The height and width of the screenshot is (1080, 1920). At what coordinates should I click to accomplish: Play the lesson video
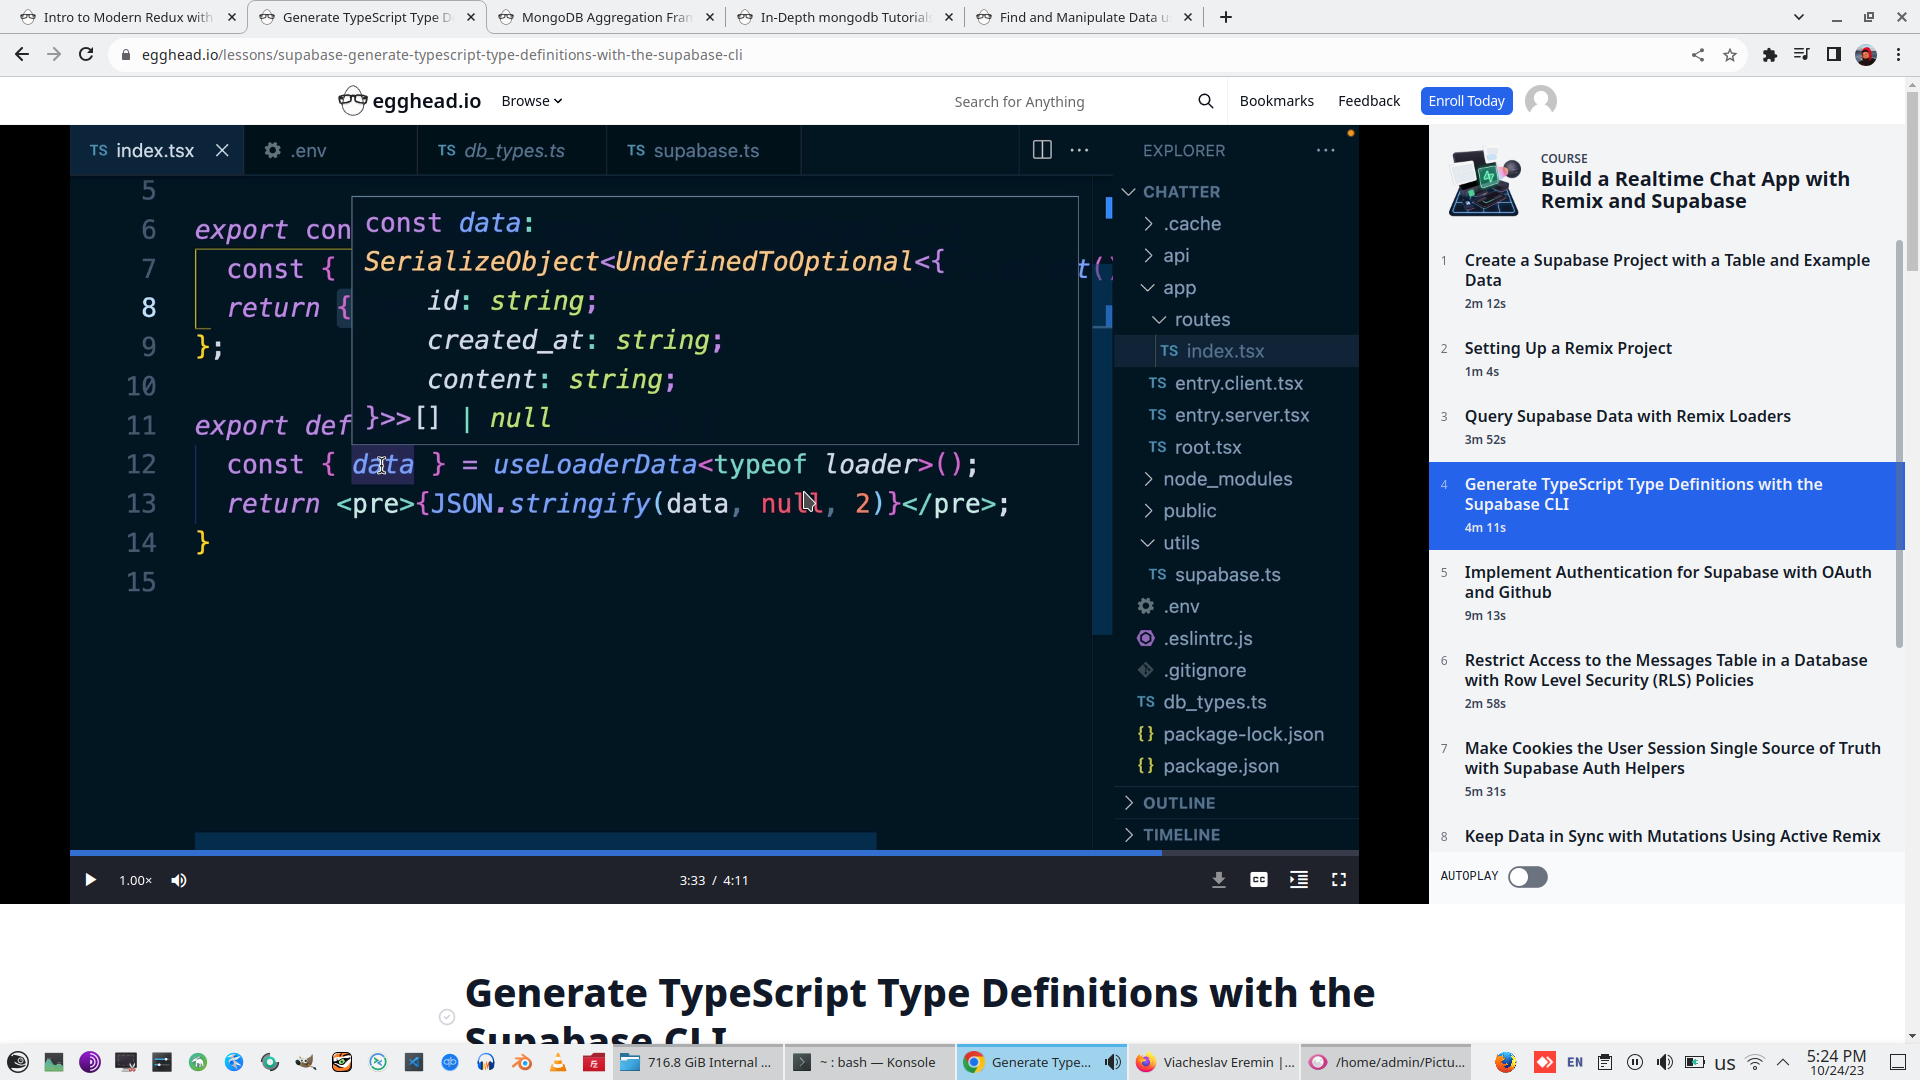pyautogui.click(x=90, y=880)
